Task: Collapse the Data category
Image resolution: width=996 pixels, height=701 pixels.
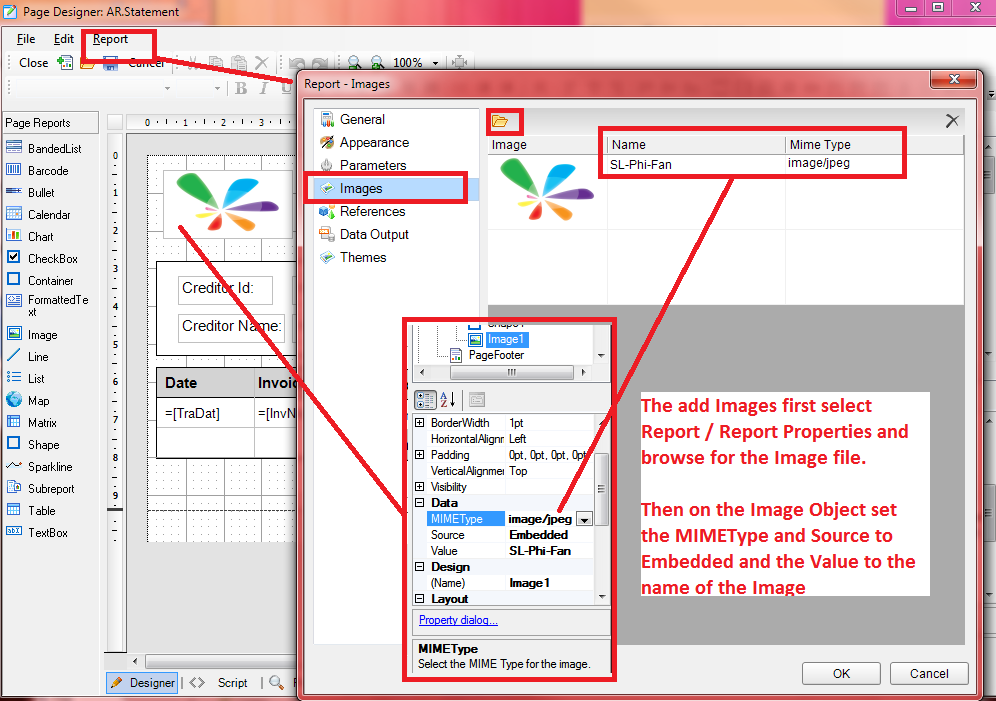Action: (419, 503)
